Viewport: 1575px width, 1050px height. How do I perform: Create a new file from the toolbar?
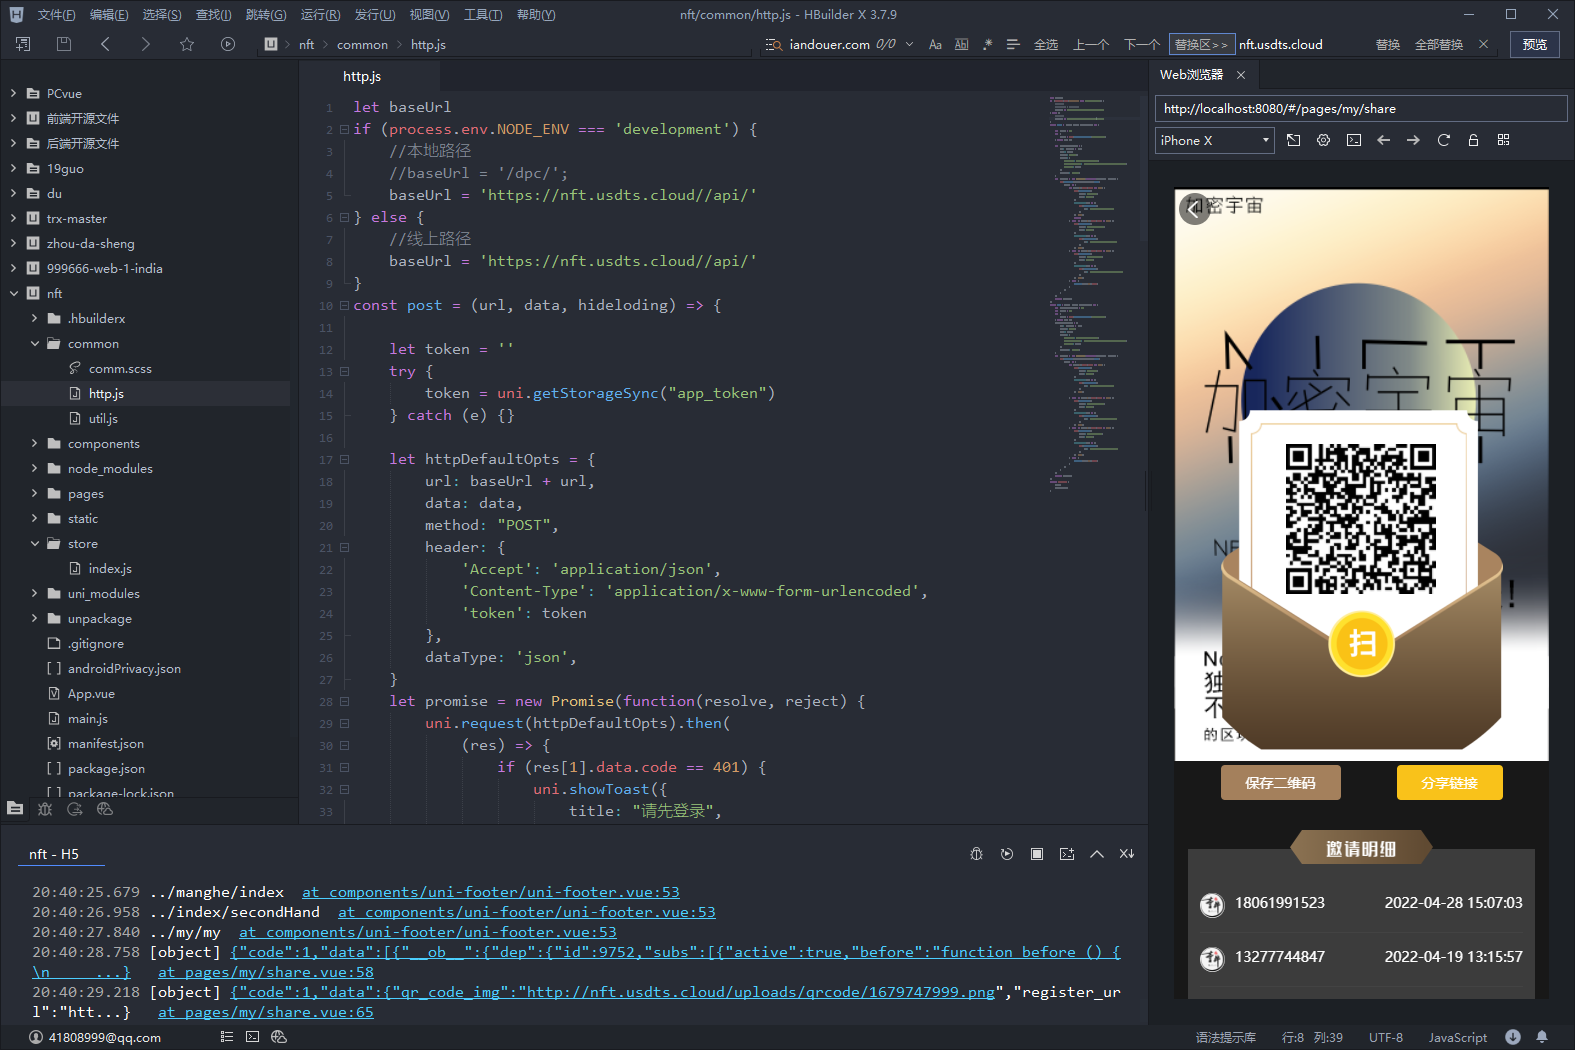pyautogui.click(x=23, y=44)
